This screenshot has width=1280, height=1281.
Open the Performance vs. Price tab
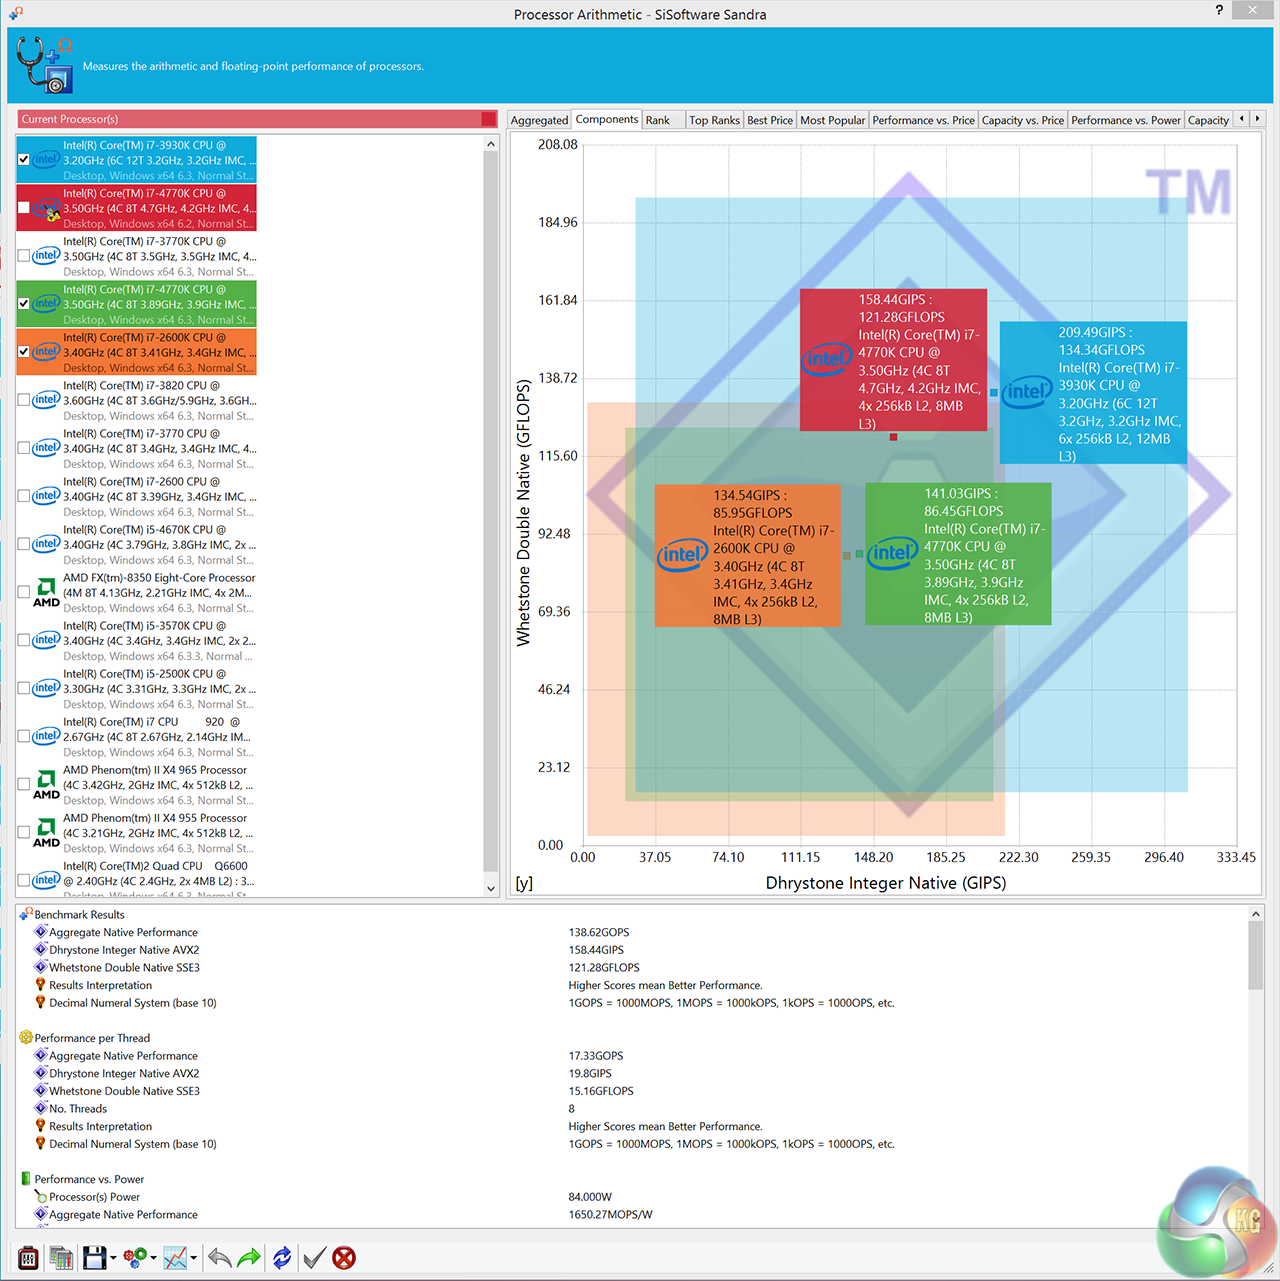coord(923,120)
